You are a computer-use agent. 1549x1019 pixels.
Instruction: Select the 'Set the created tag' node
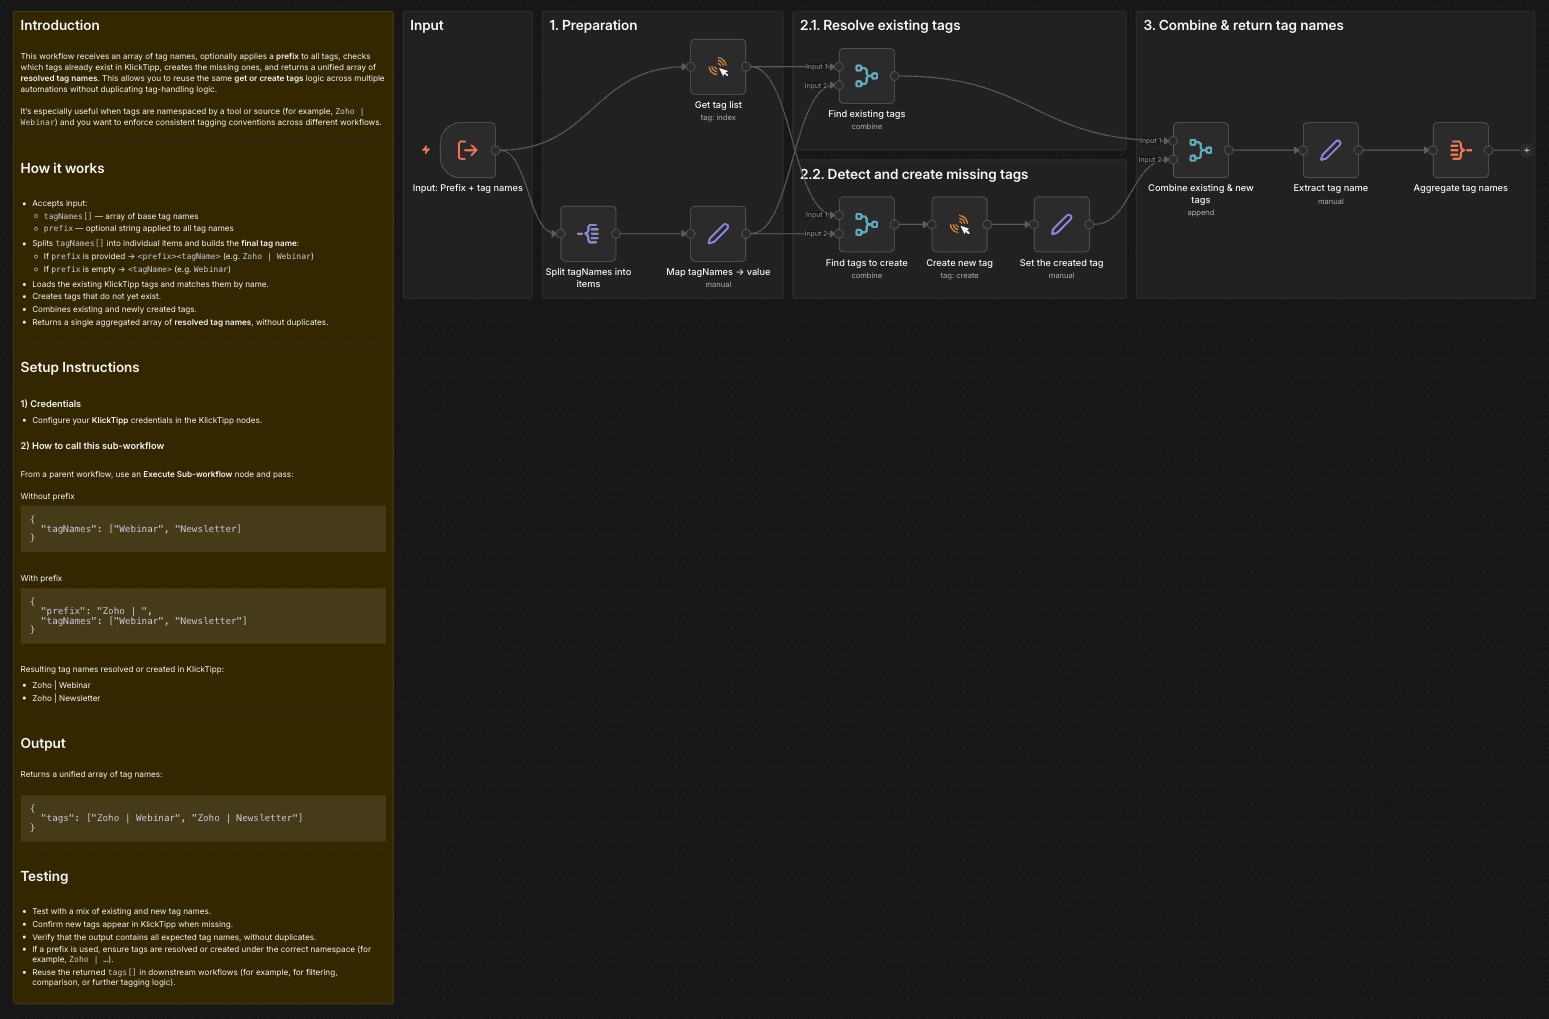click(1061, 225)
